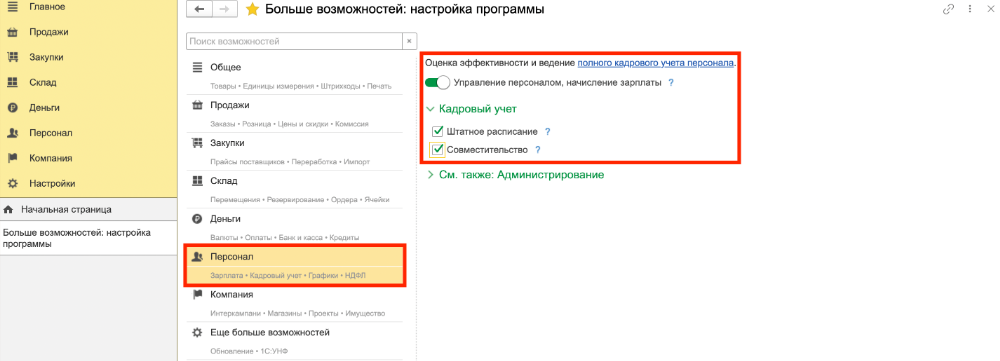Follow полного кадрового учета персонала link

click(656, 63)
